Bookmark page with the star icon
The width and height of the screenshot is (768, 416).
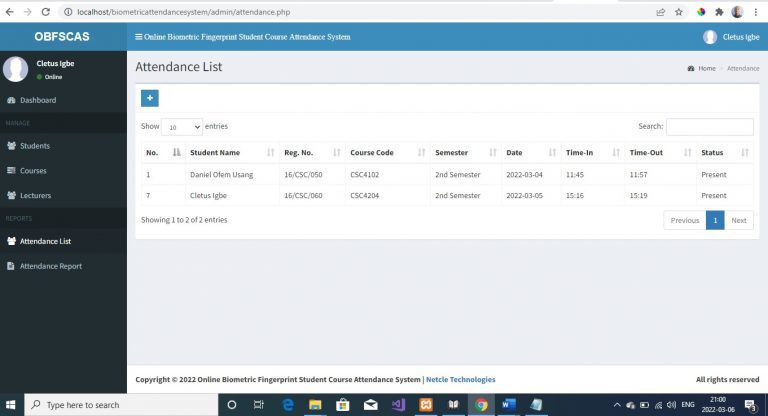point(678,12)
